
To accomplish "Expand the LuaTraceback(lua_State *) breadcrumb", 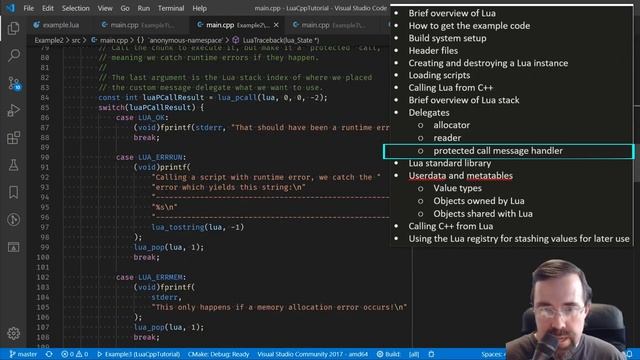I will [x=281, y=40].
